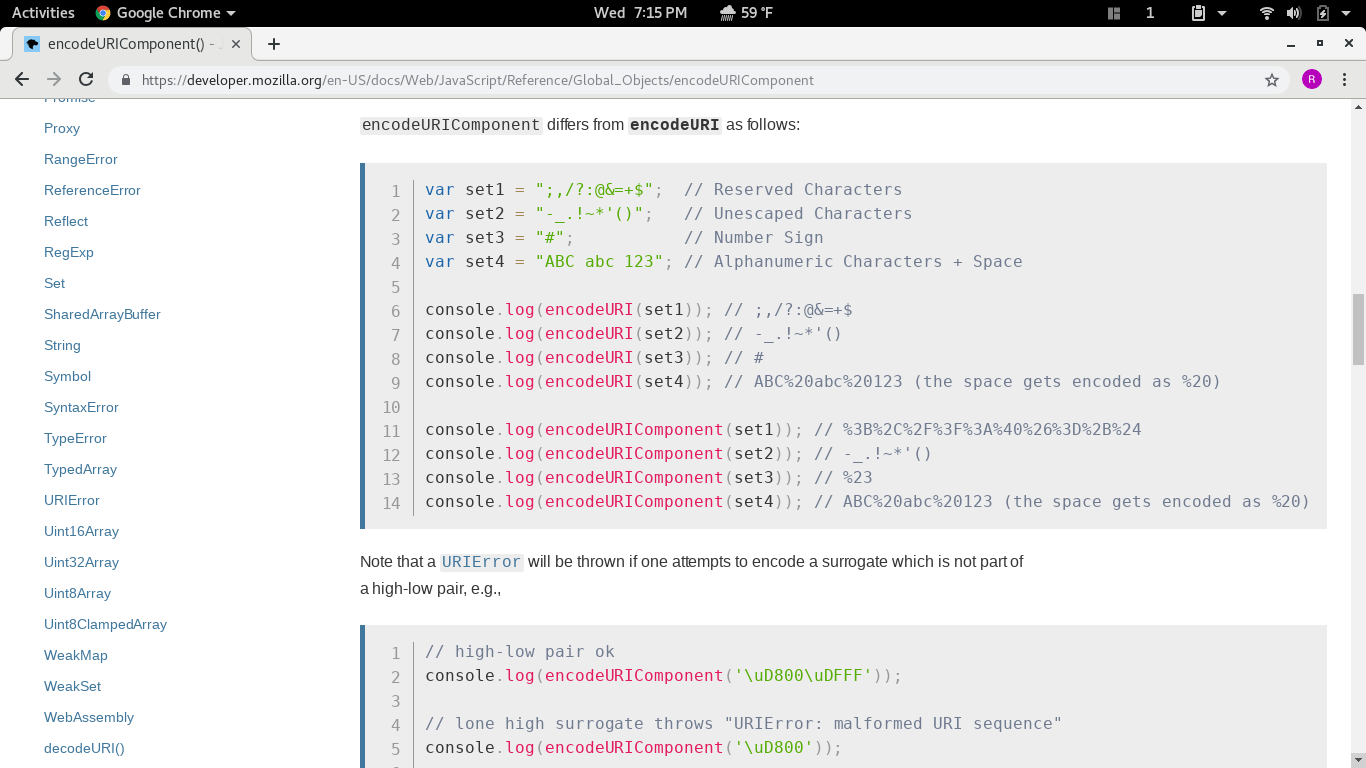This screenshot has width=1366, height=768.
Task: Reload the page with the refresh icon
Action: (86, 80)
